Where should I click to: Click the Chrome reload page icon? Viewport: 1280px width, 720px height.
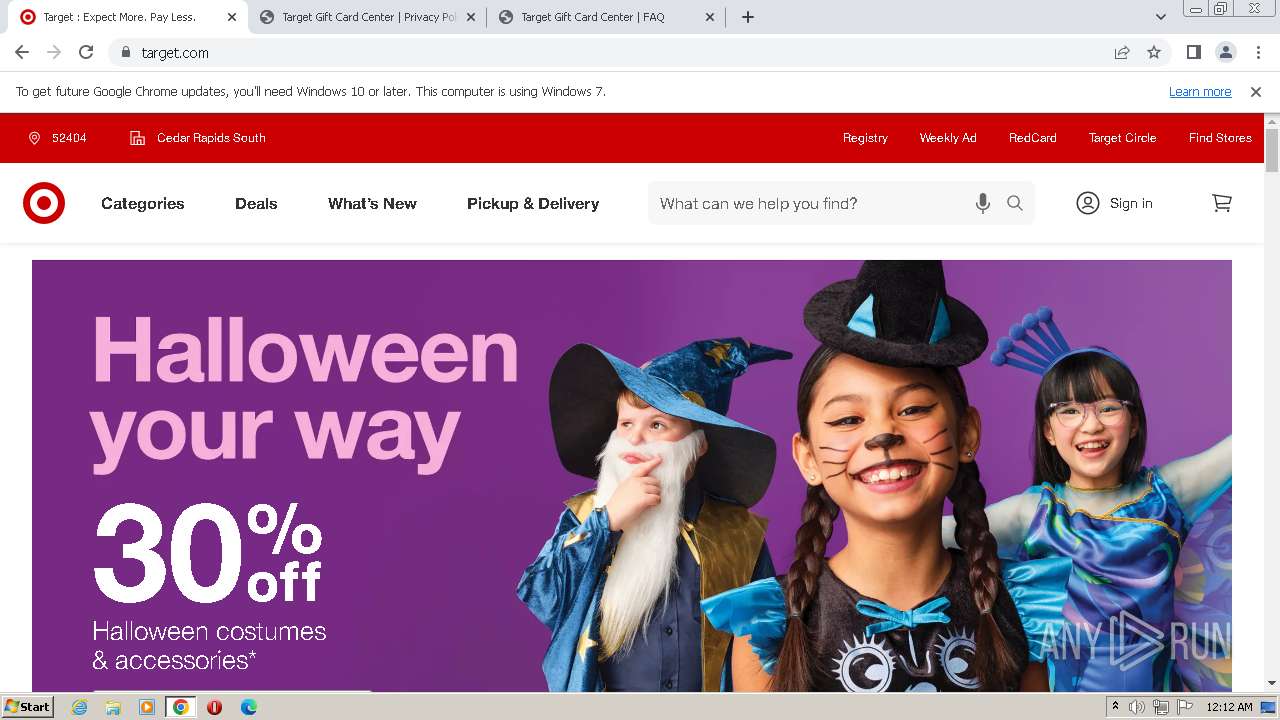pyautogui.click(x=86, y=52)
